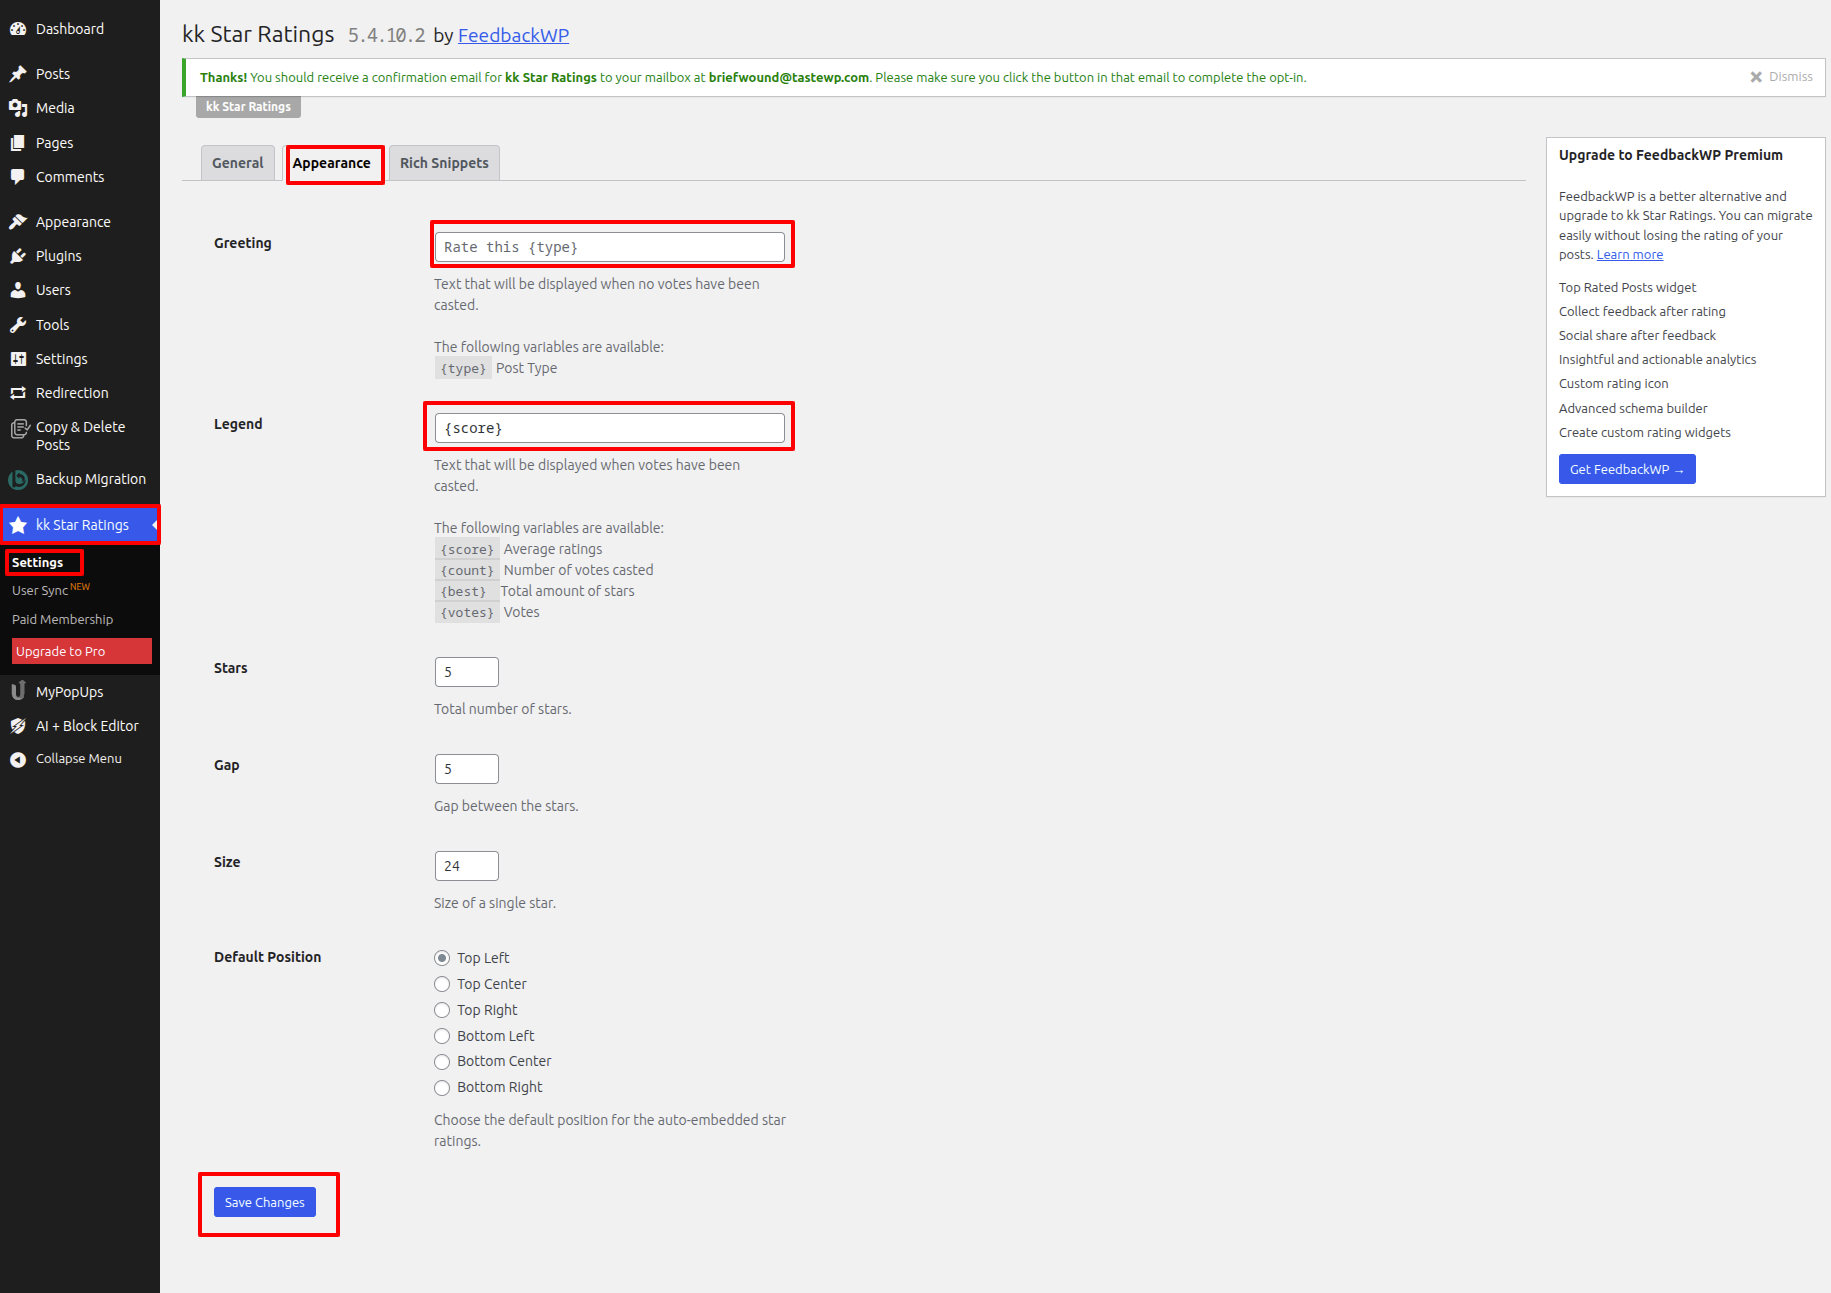Click the Dashboard gauge icon in sidebar
Image resolution: width=1831 pixels, height=1293 pixels.
point(18,29)
